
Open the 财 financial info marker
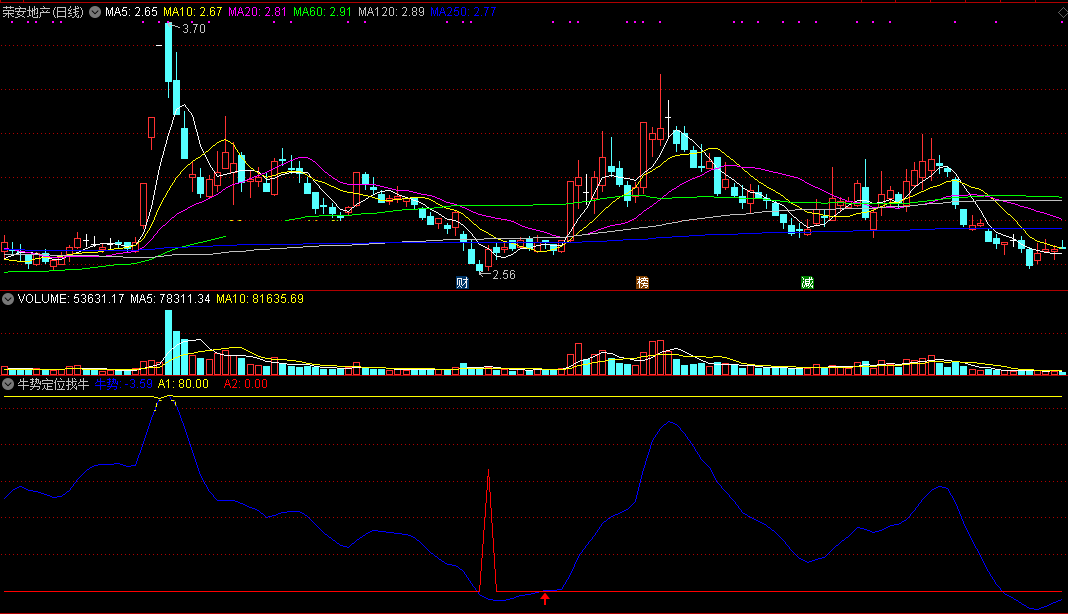(462, 283)
